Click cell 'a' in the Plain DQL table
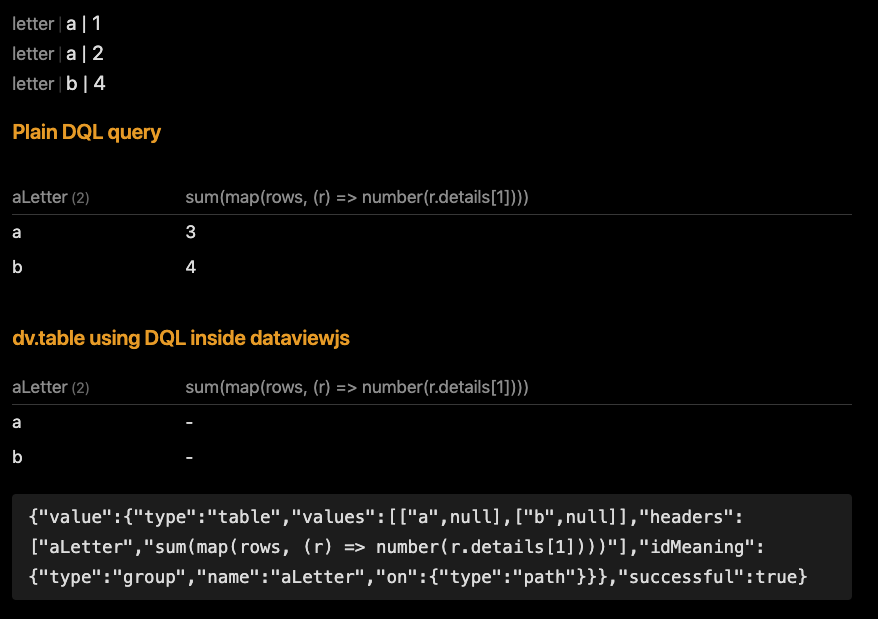 click(x=17, y=232)
